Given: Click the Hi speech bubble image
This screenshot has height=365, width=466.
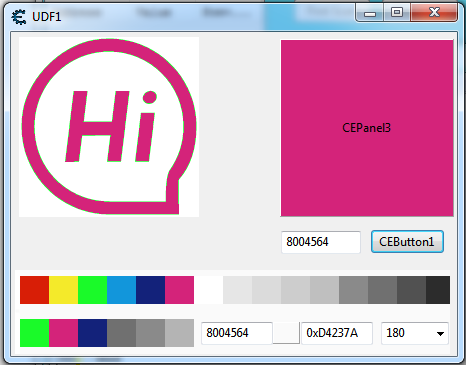Looking at the screenshot, I should [109, 127].
